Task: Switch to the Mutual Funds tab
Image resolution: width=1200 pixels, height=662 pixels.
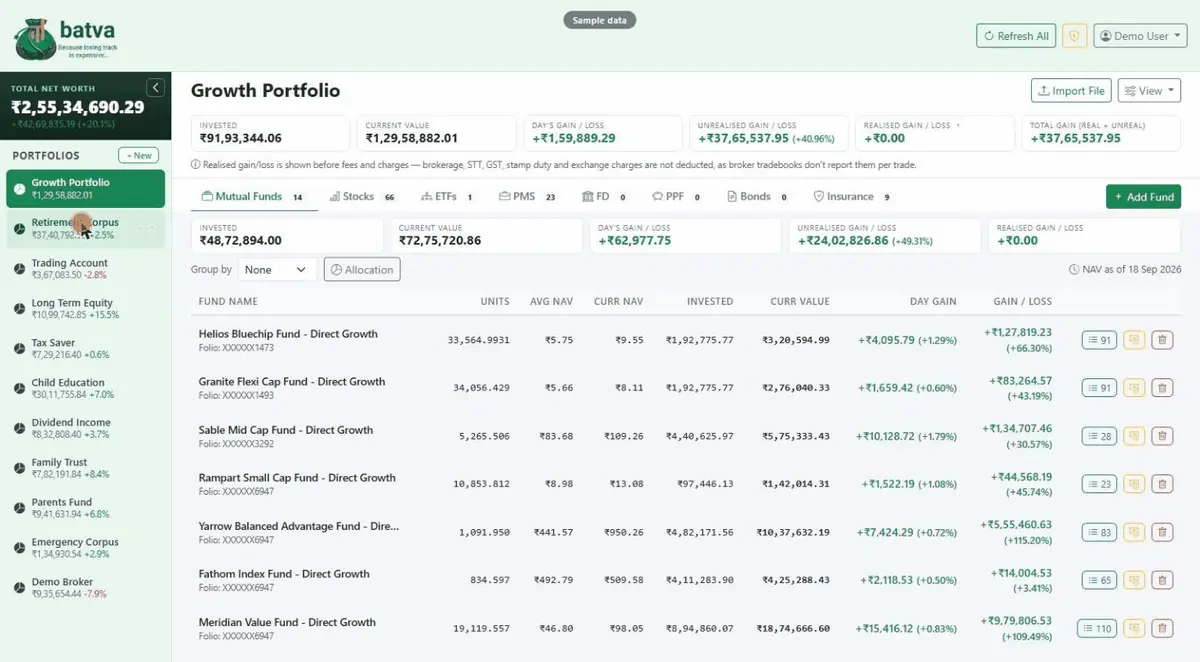Action: (253, 197)
